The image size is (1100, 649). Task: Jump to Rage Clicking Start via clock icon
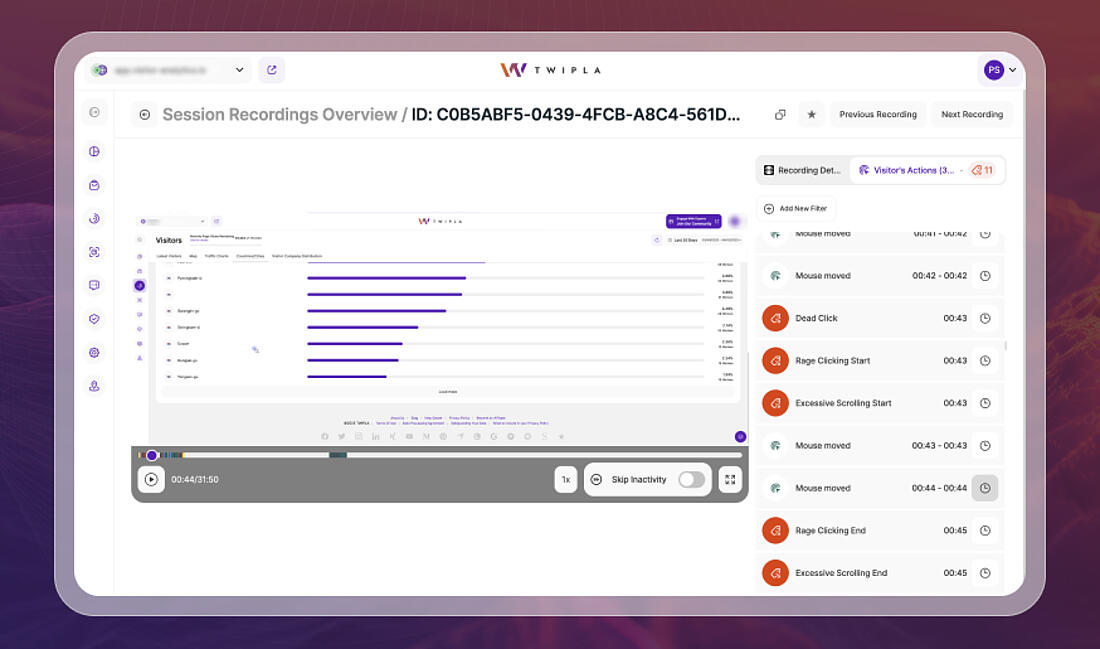tap(985, 361)
